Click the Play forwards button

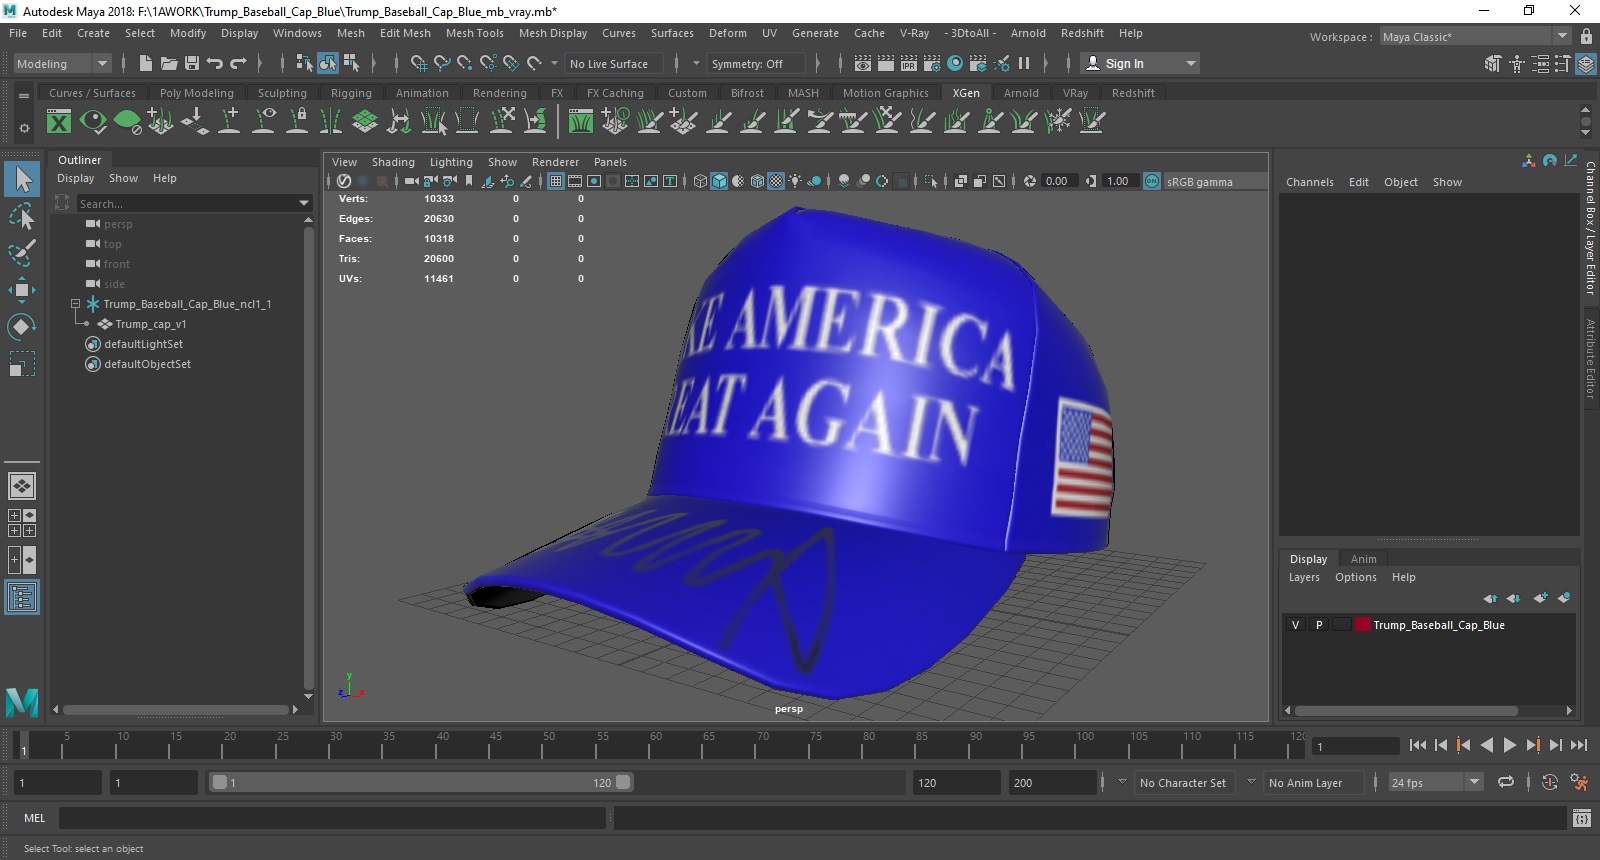1509,745
